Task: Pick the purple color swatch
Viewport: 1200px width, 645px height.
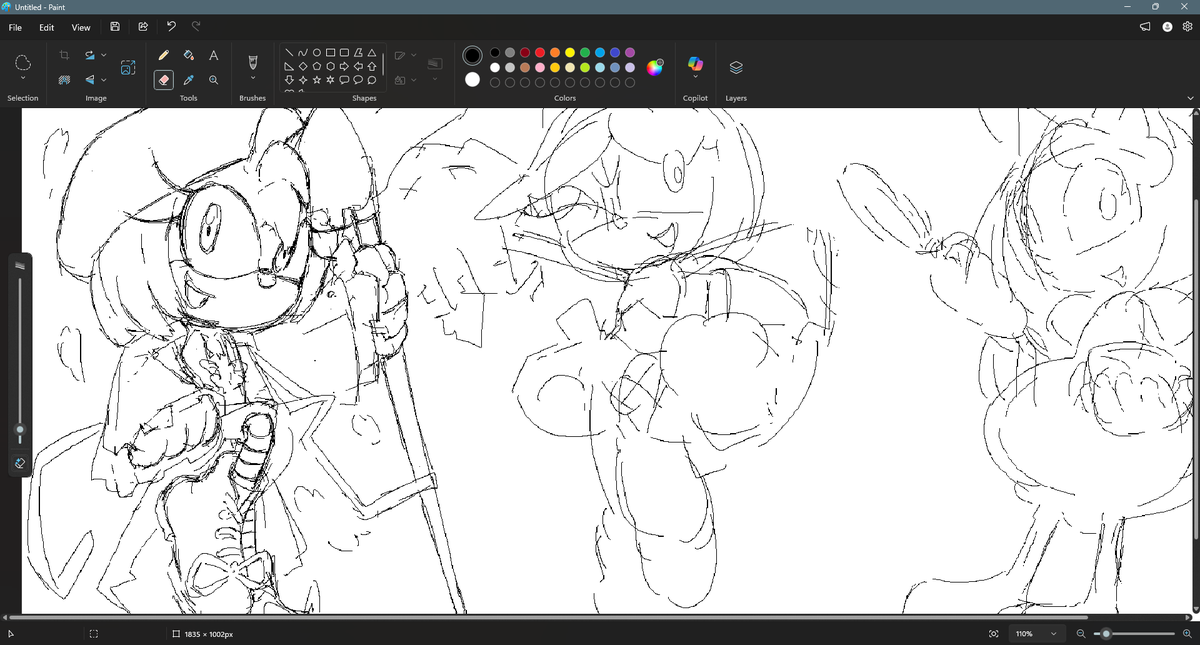Action: point(630,52)
